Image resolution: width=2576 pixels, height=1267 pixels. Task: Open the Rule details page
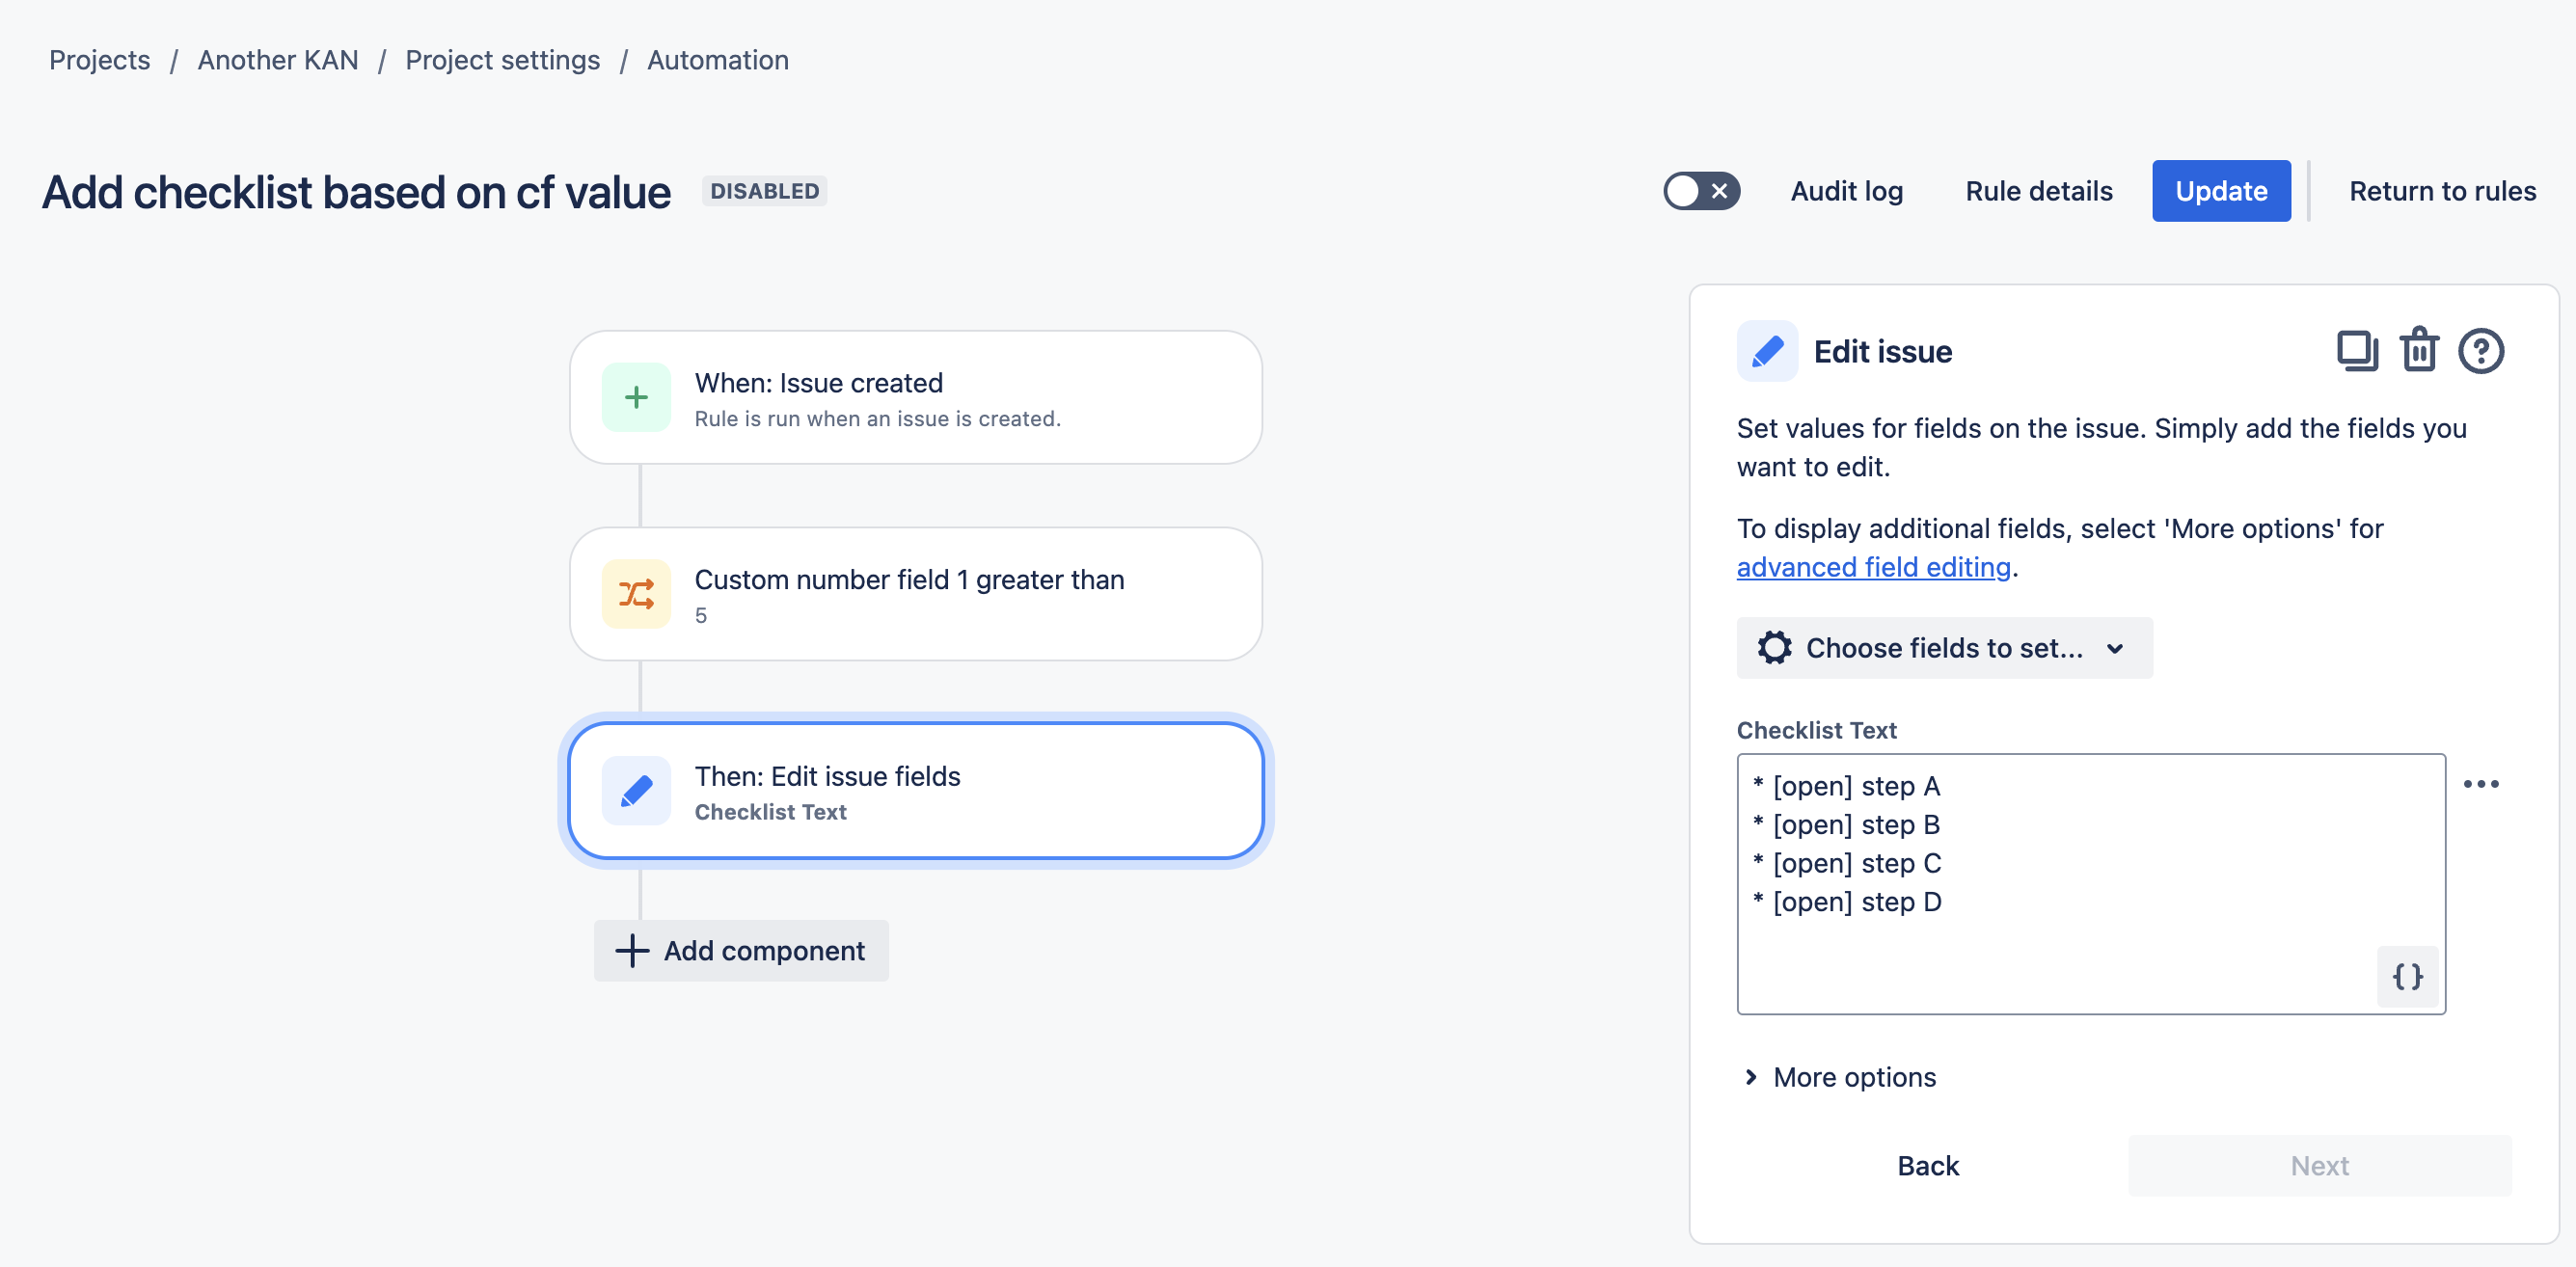pyautogui.click(x=2038, y=190)
